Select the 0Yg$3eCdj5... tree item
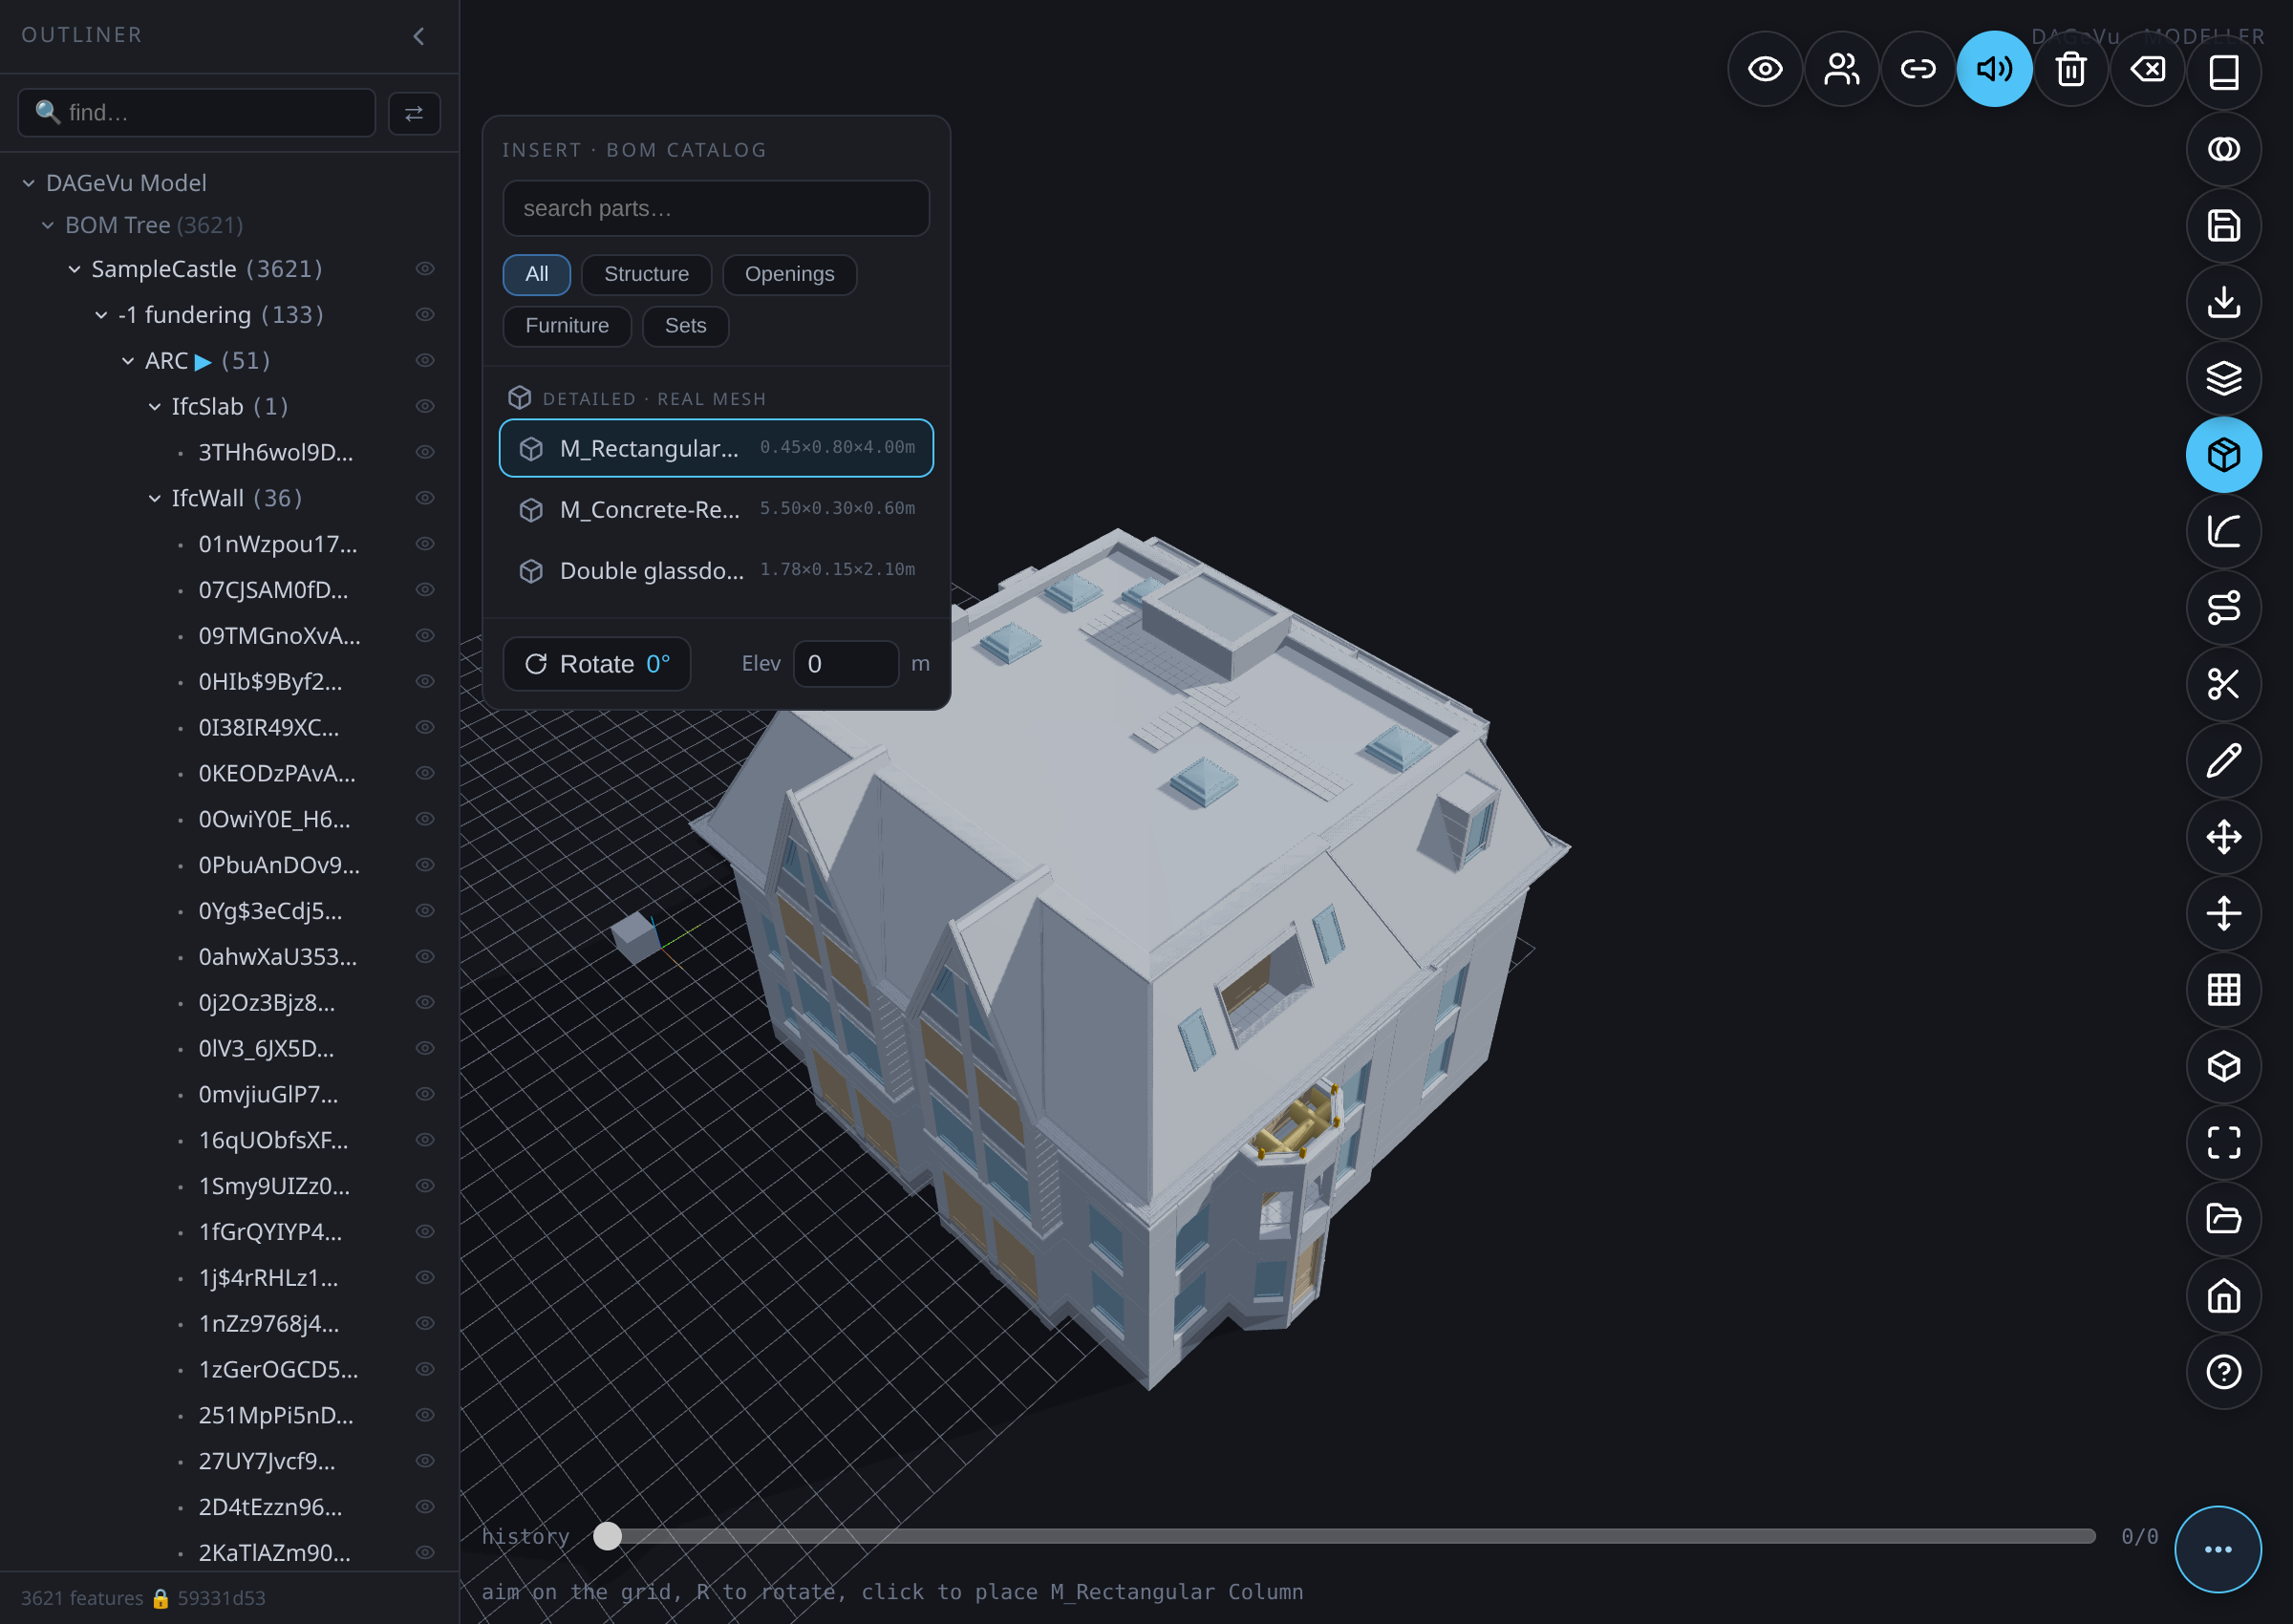2293x1624 pixels. tap(270, 911)
